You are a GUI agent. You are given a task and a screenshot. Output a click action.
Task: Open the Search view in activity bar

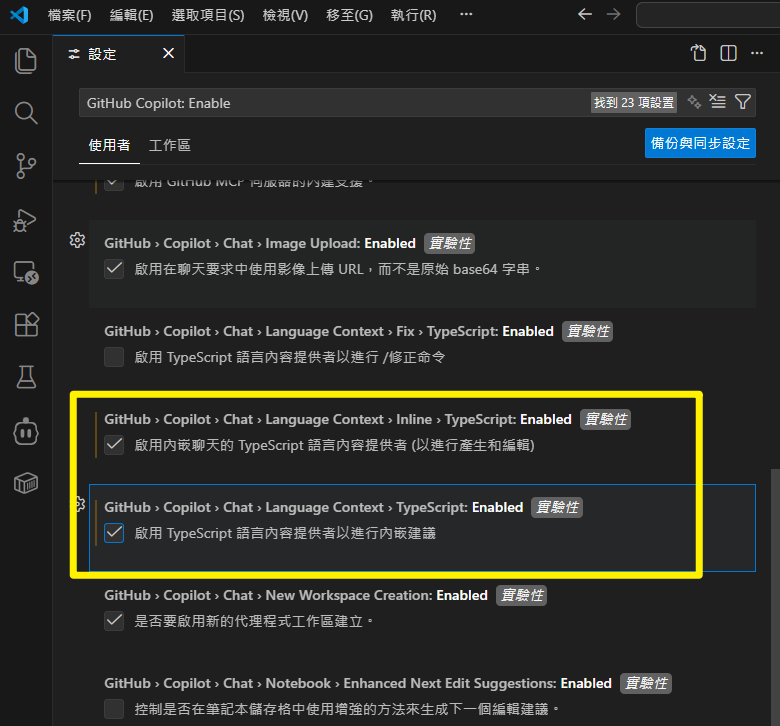coord(26,113)
